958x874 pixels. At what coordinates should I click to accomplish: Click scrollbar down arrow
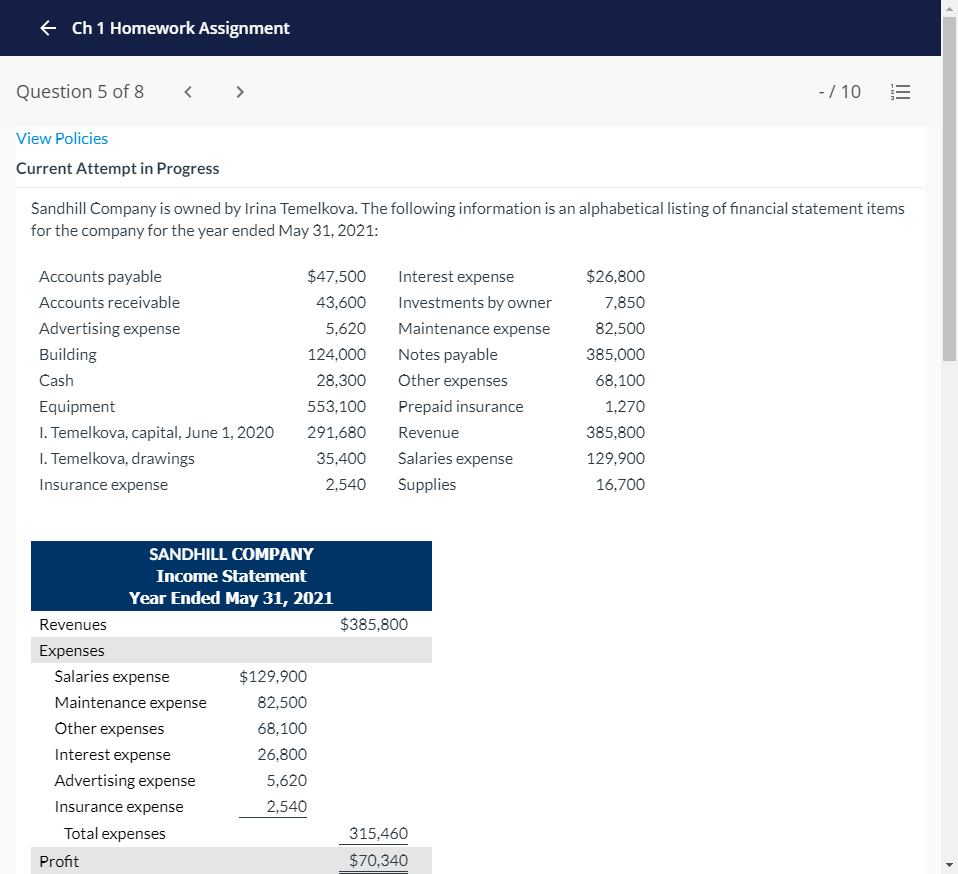click(x=949, y=865)
